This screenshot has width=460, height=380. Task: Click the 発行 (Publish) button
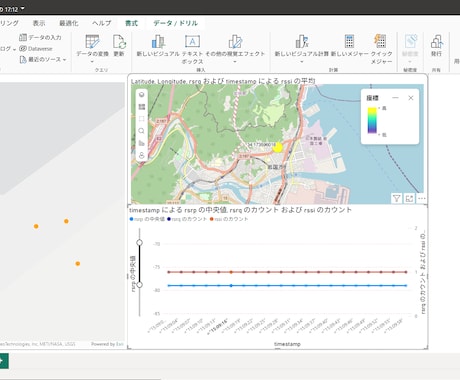(x=436, y=45)
